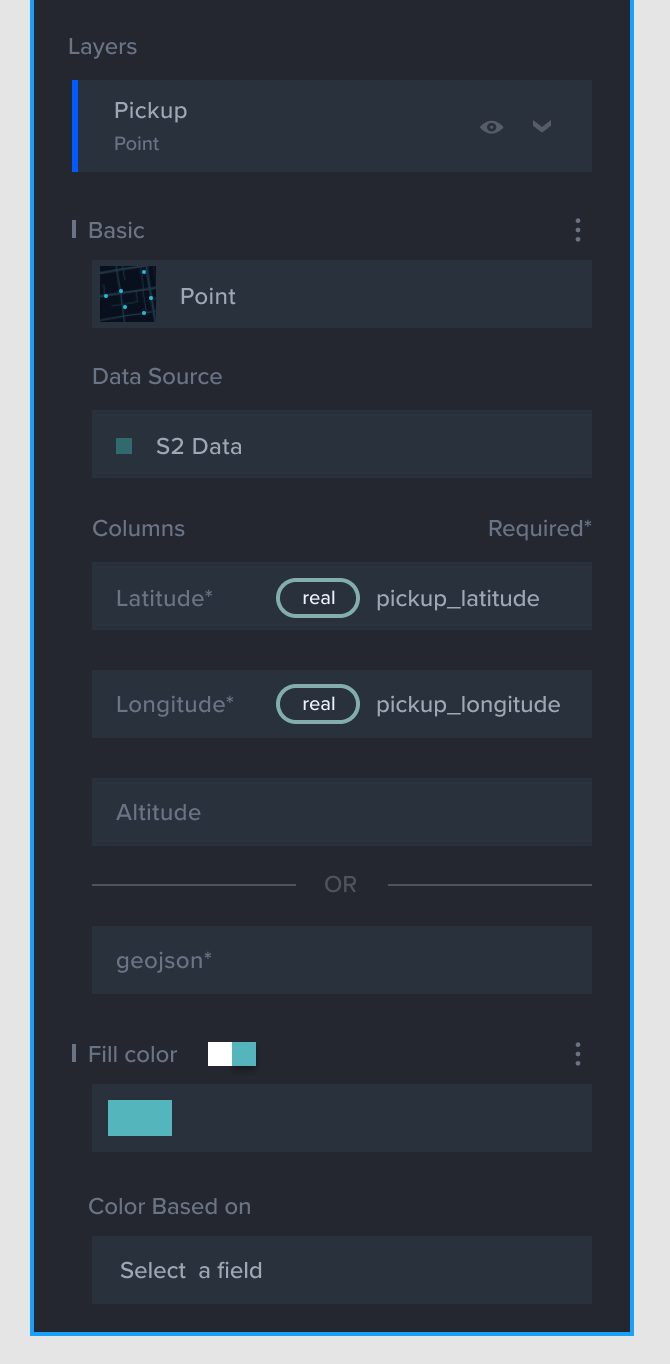Open the Select a field dropdown
Screen dimensions: 670x1364
pyautogui.click(x=342, y=1270)
